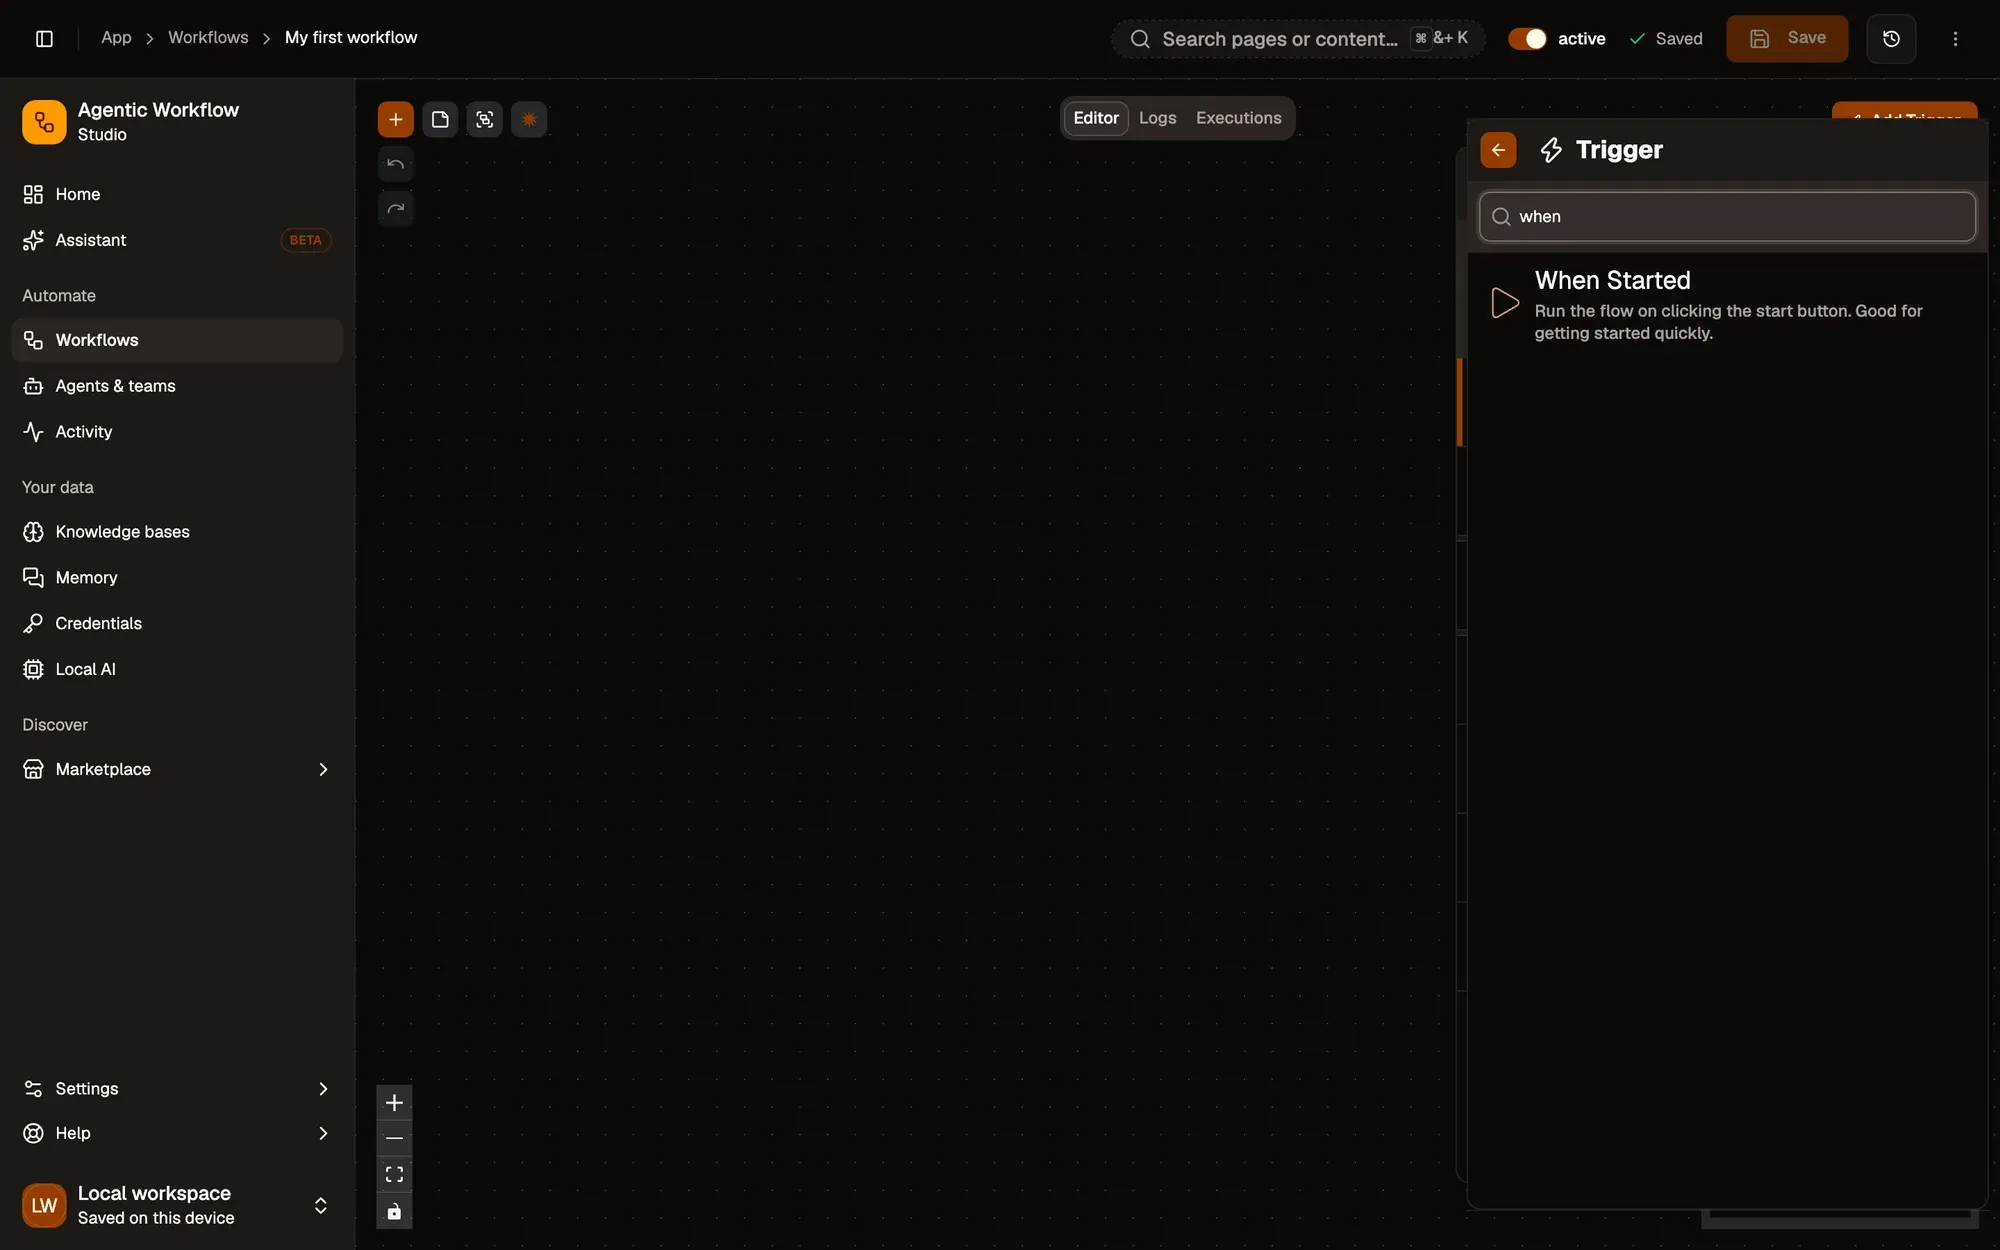Click the undo arrow button
The image size is (2000, 1250).
[x=396, y=164]
